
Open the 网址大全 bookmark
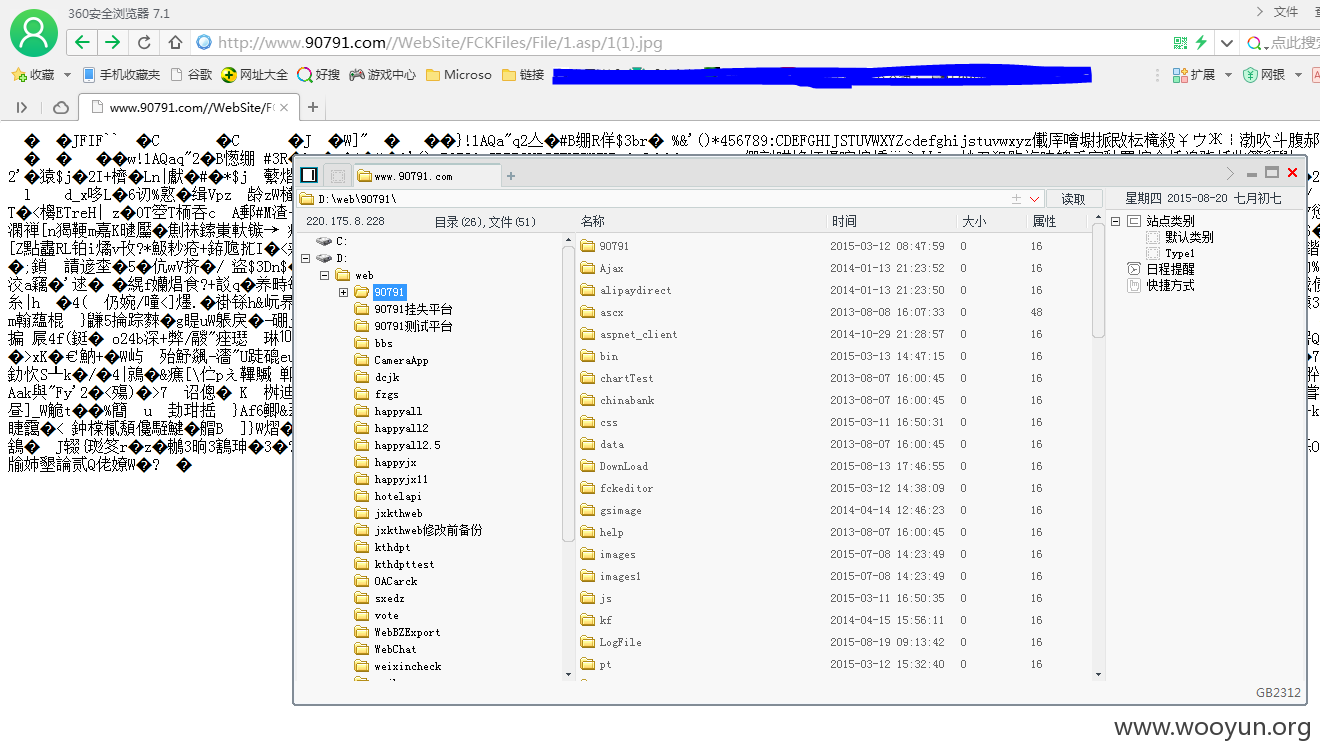click(255, 75)
